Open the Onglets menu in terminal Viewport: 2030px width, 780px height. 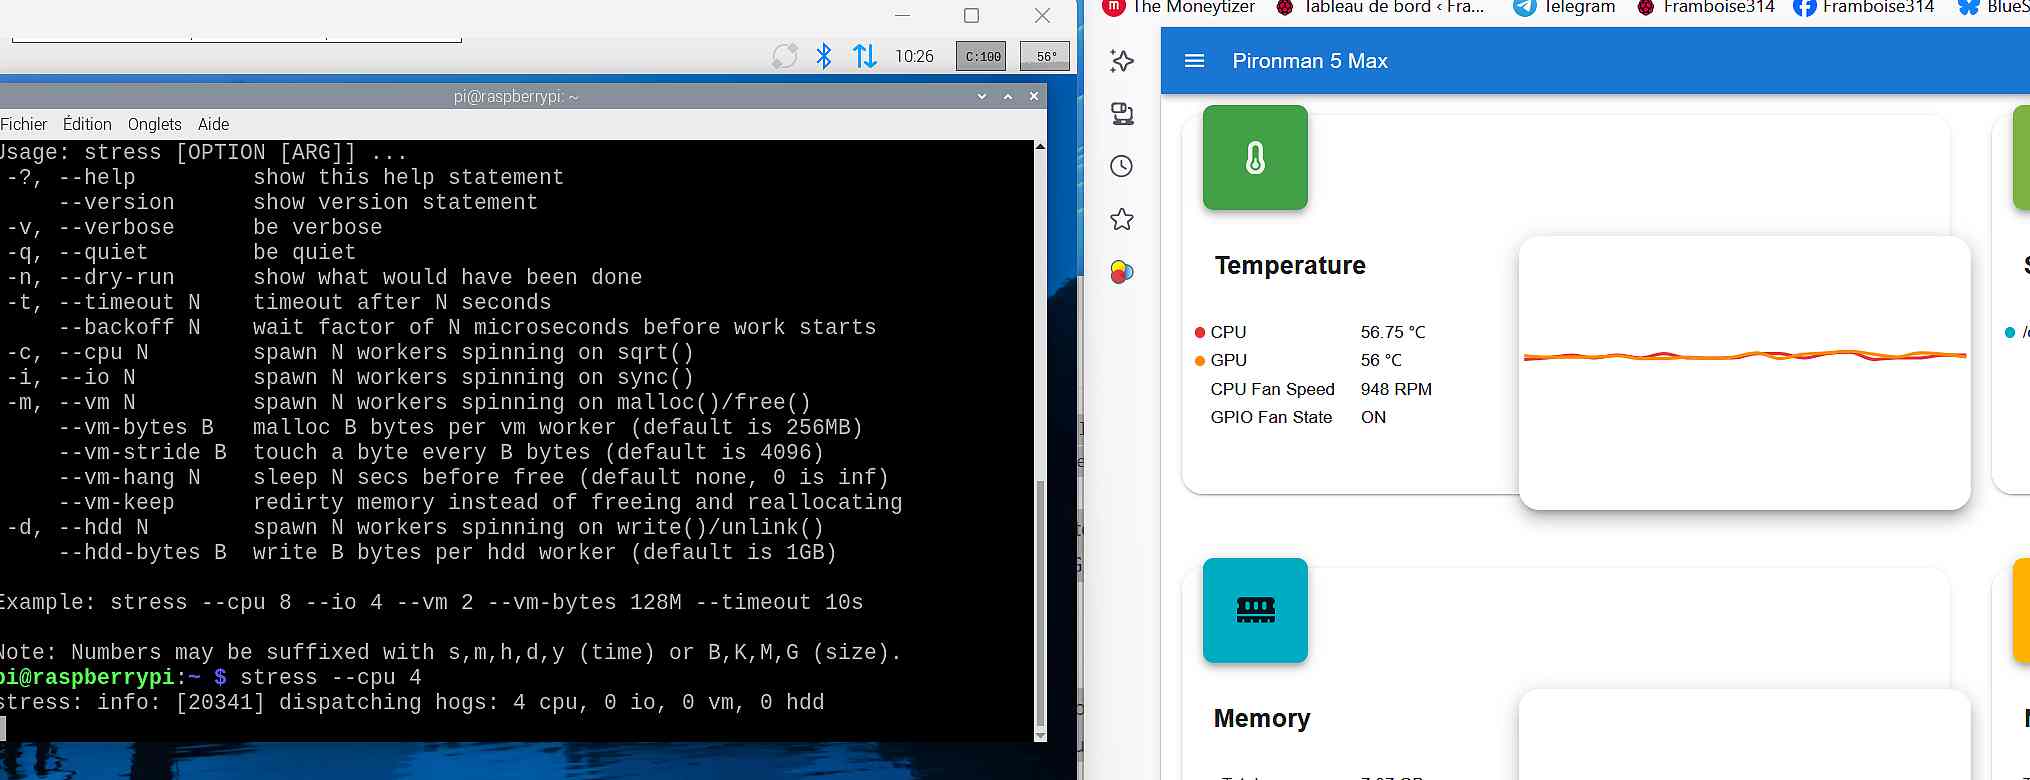[155, 124]
